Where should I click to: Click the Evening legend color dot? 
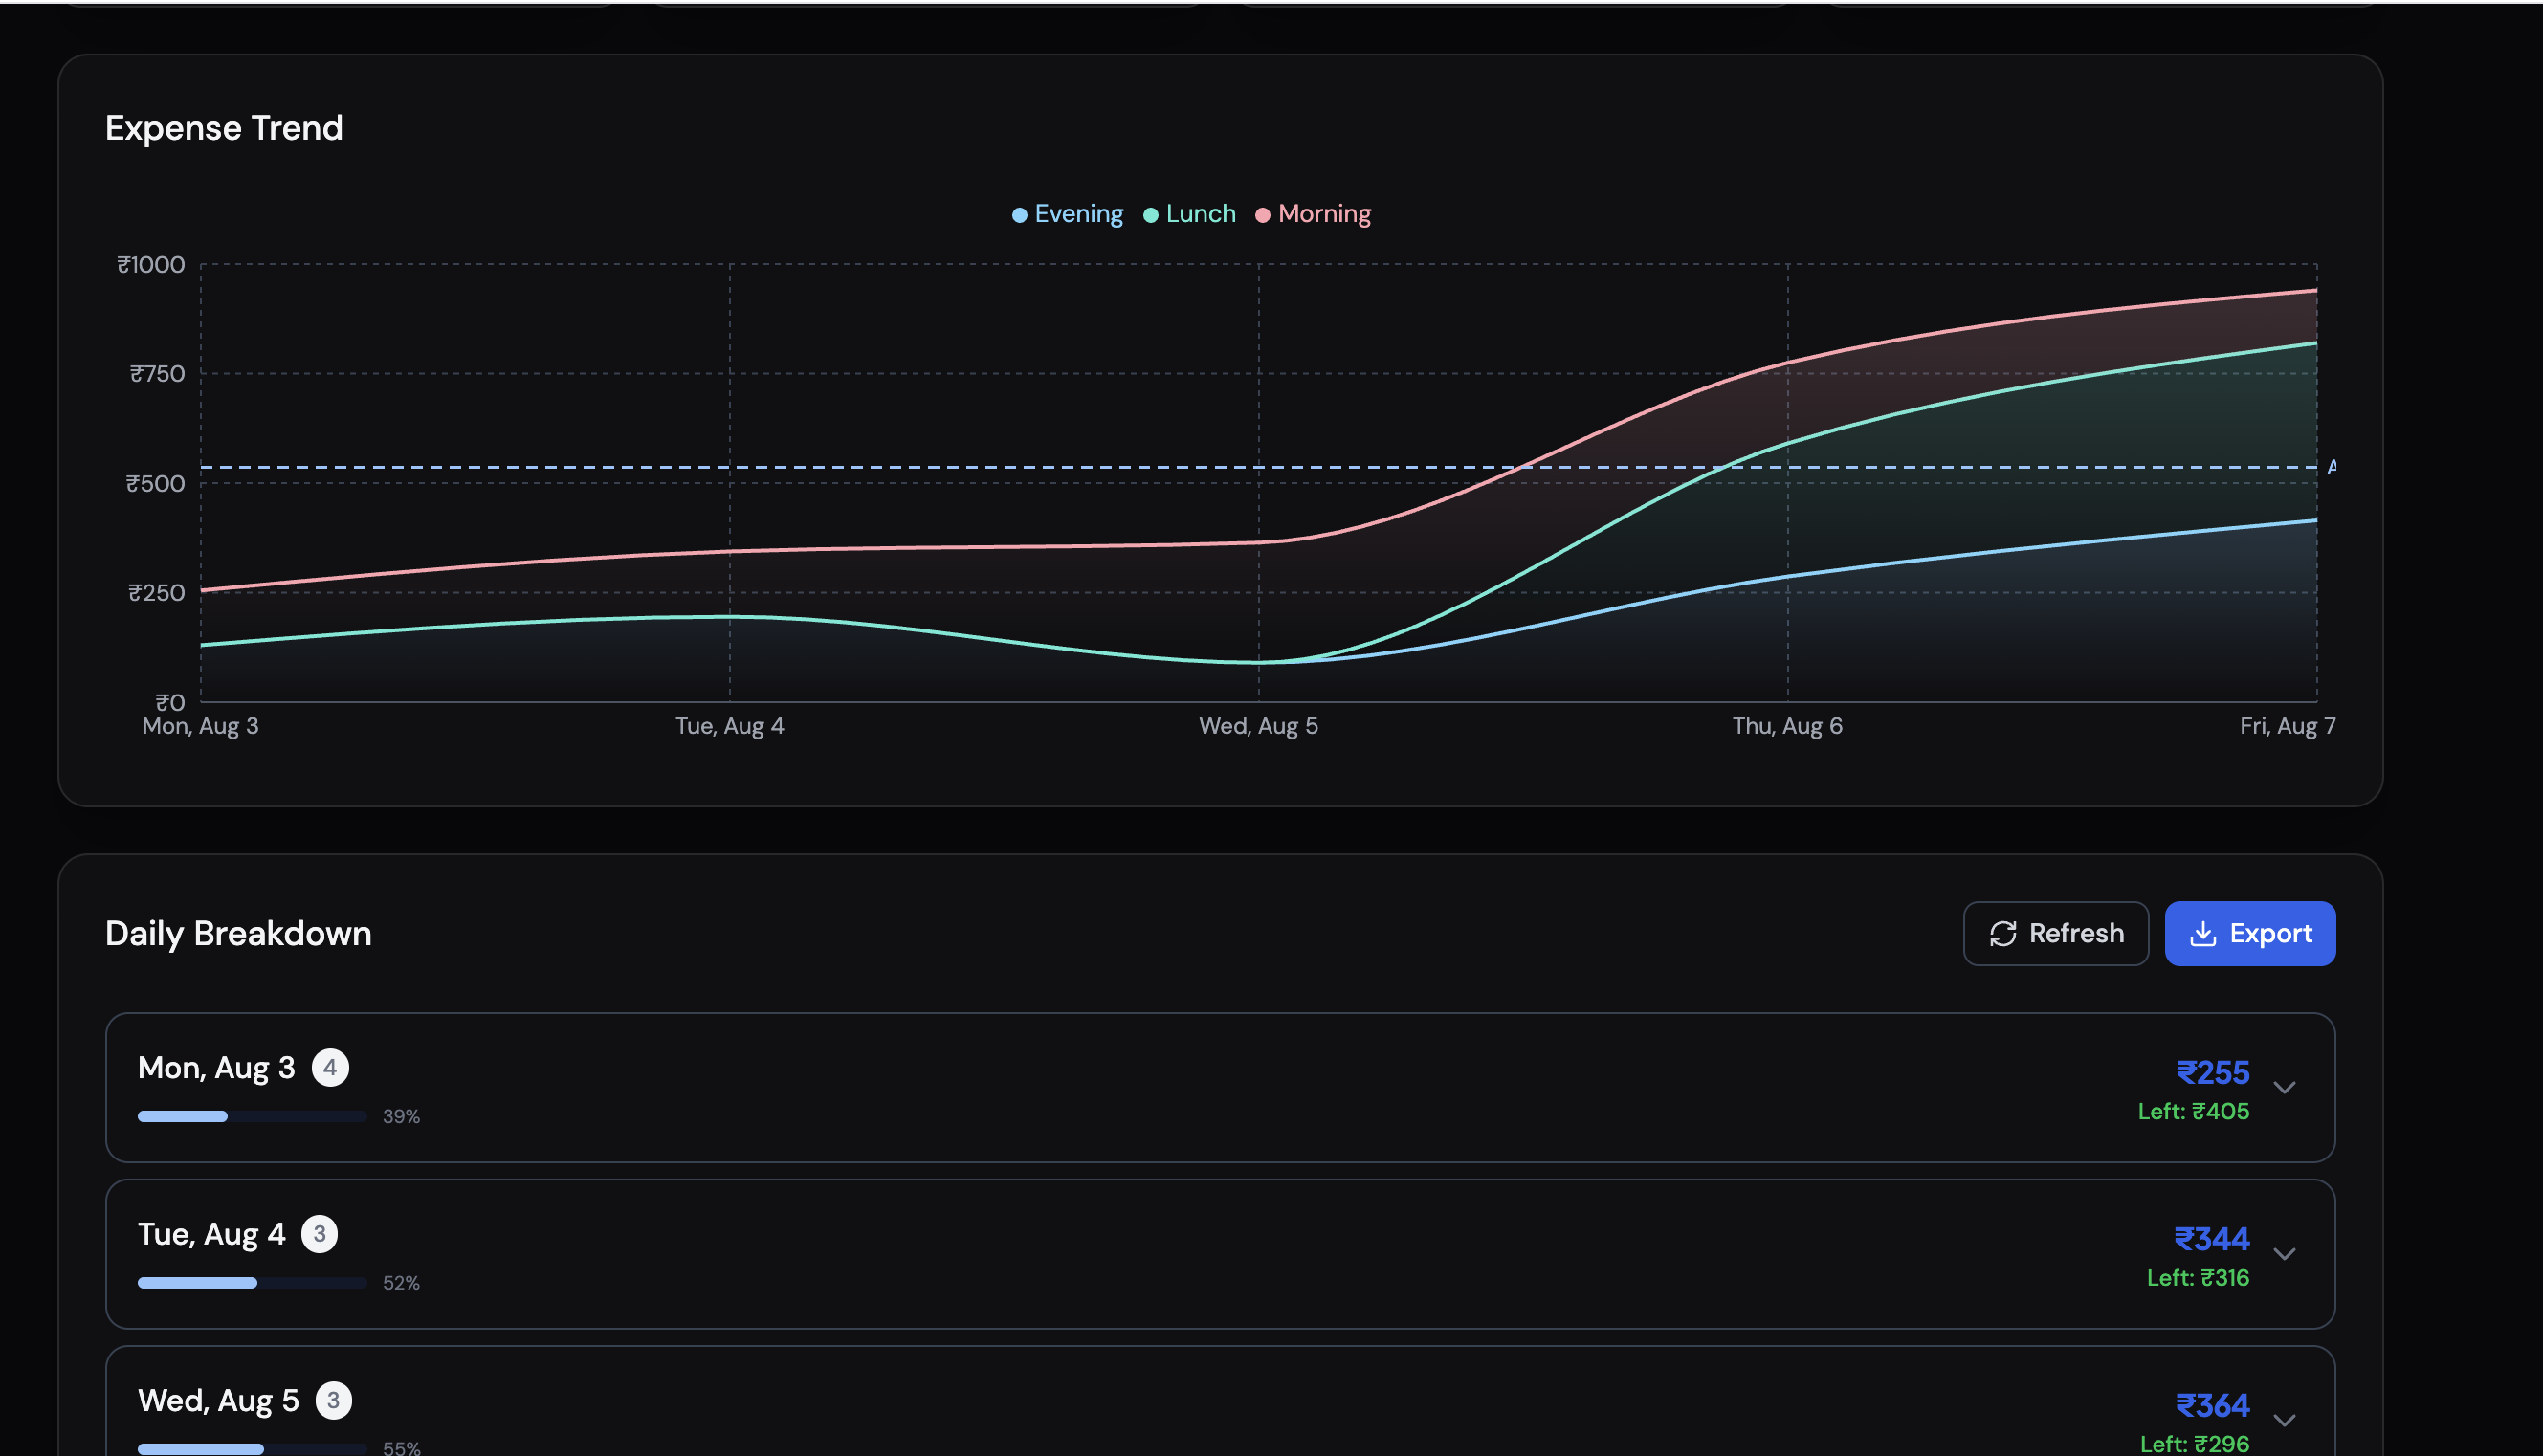point(1019,215)
